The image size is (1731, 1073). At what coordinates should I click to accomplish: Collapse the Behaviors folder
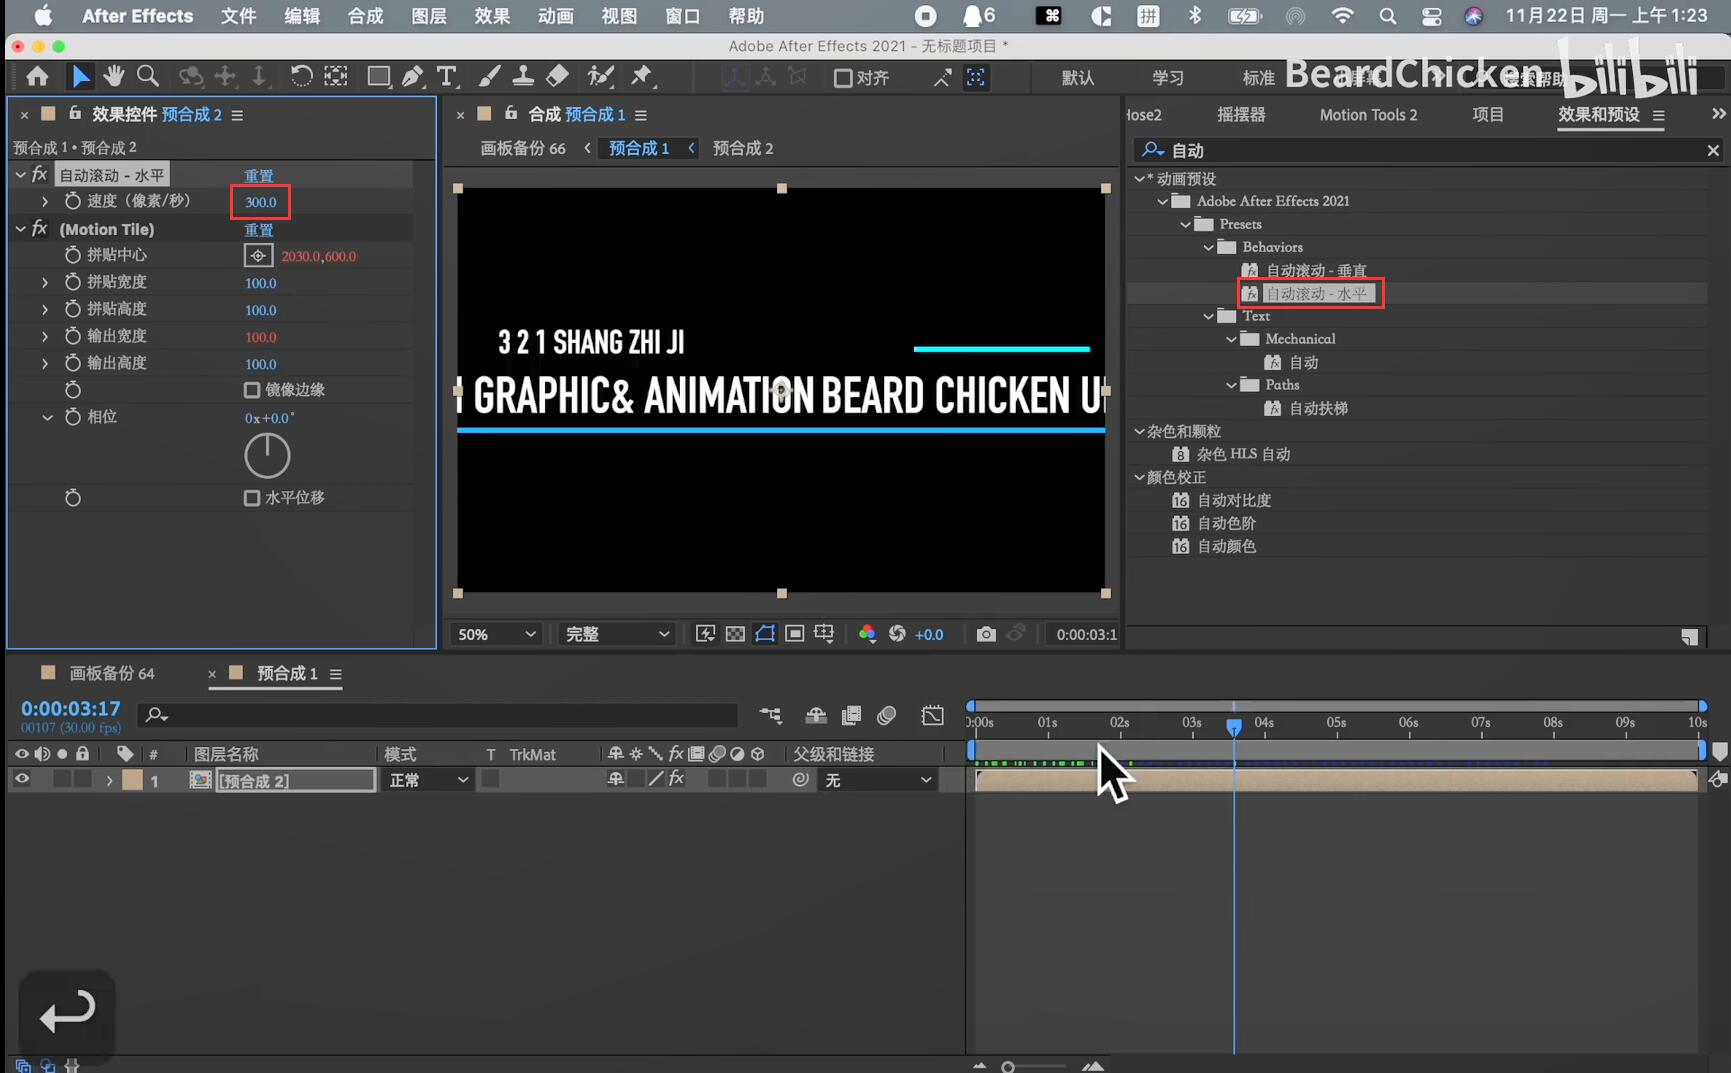pos(1208,247)
